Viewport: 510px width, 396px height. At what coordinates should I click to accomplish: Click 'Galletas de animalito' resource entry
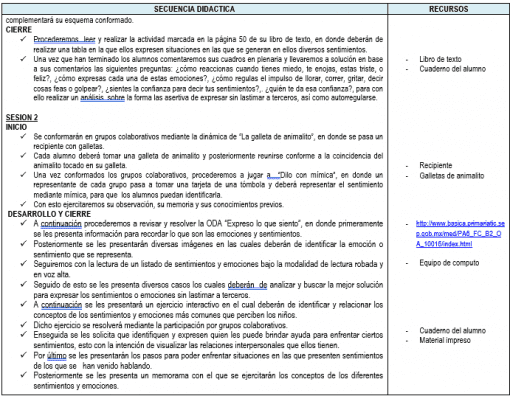(451, 176)
